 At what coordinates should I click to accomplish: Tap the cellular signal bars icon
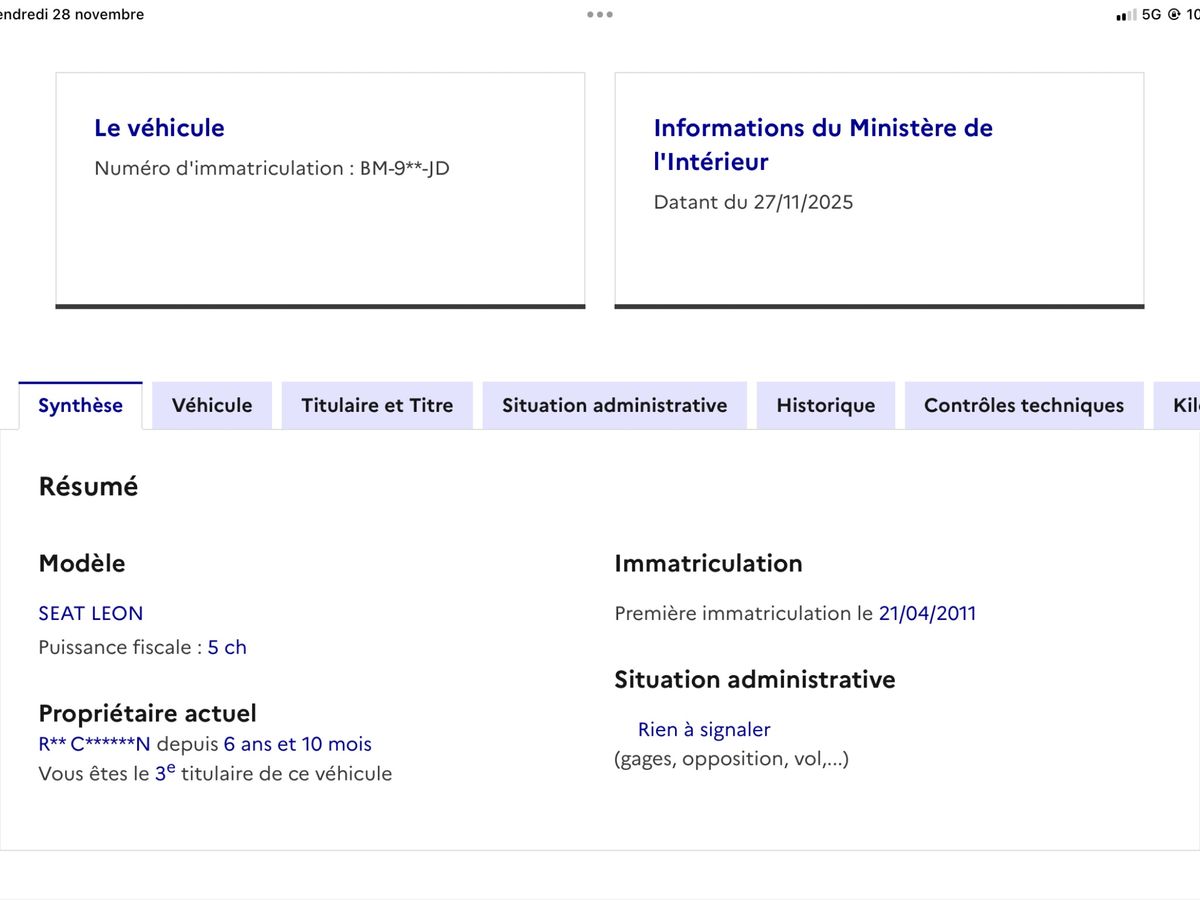click(1126, 15)
